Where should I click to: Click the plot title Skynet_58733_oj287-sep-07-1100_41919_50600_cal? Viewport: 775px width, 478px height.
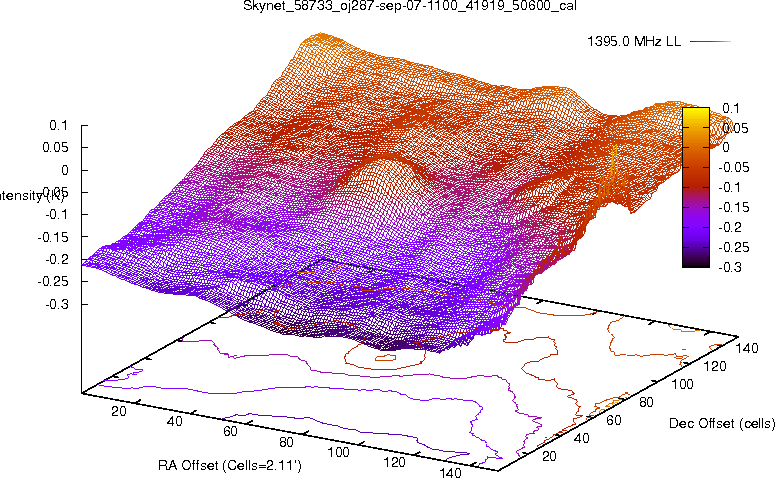(x=410, y=6)
